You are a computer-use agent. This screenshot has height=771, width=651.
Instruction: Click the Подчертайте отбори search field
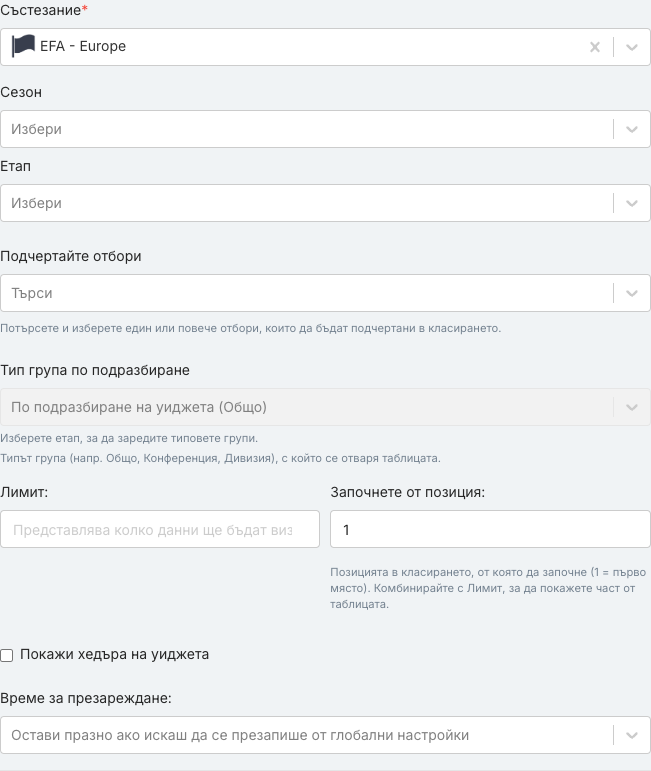pos(326,293)
